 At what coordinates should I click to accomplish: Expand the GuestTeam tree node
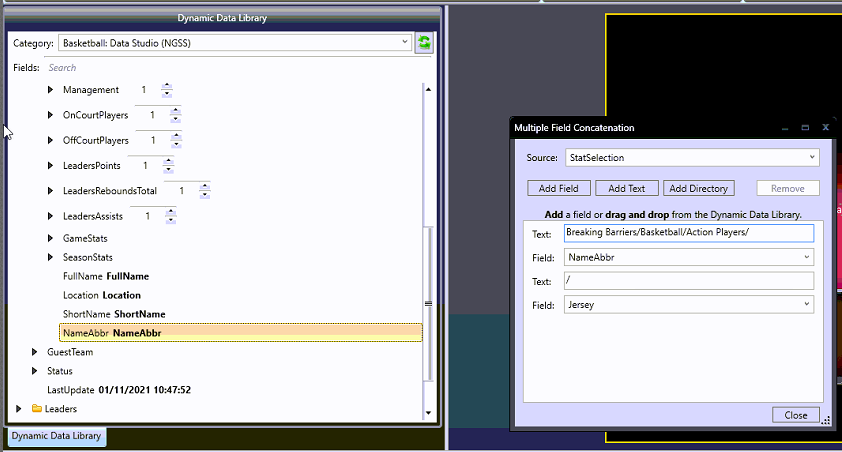[x=35, y=352]
